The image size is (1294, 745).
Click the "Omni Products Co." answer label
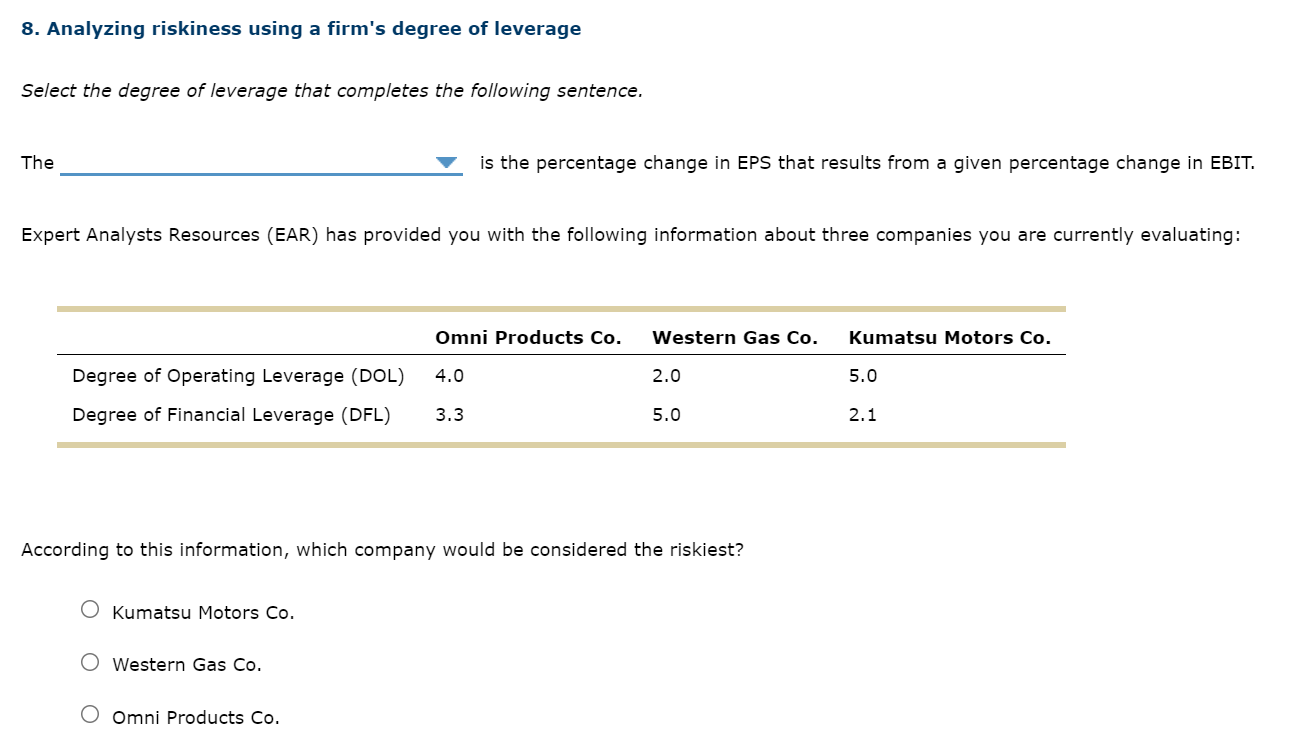pyautogui.click(x=196, y=718)
